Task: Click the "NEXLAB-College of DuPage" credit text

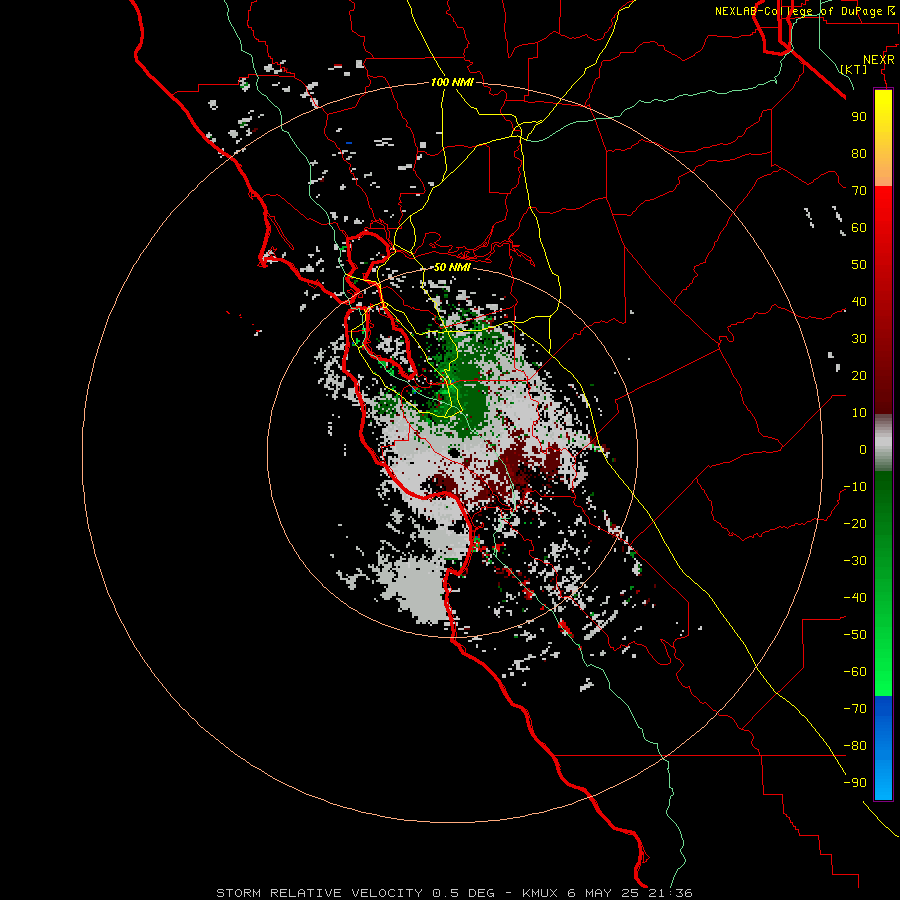Action: pyautogui.click(x=798, y=11)
